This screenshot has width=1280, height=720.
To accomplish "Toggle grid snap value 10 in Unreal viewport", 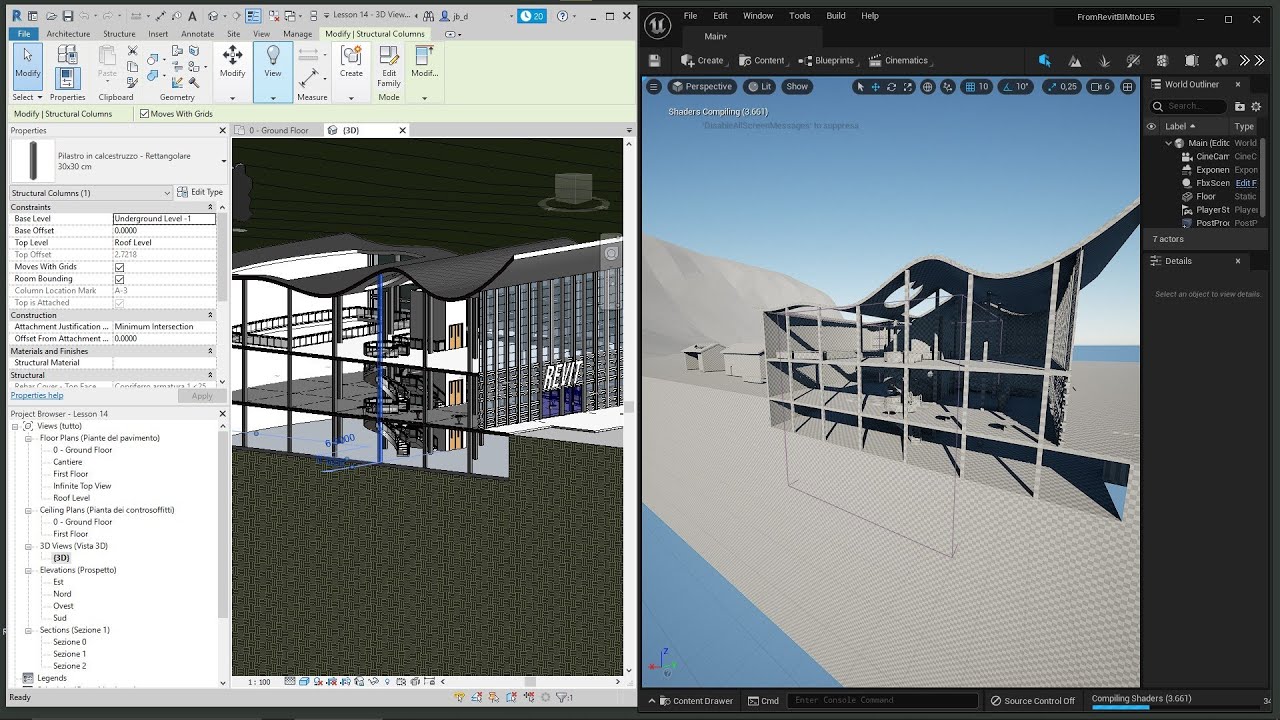I will pyautogui.click(x=976, y=87).
